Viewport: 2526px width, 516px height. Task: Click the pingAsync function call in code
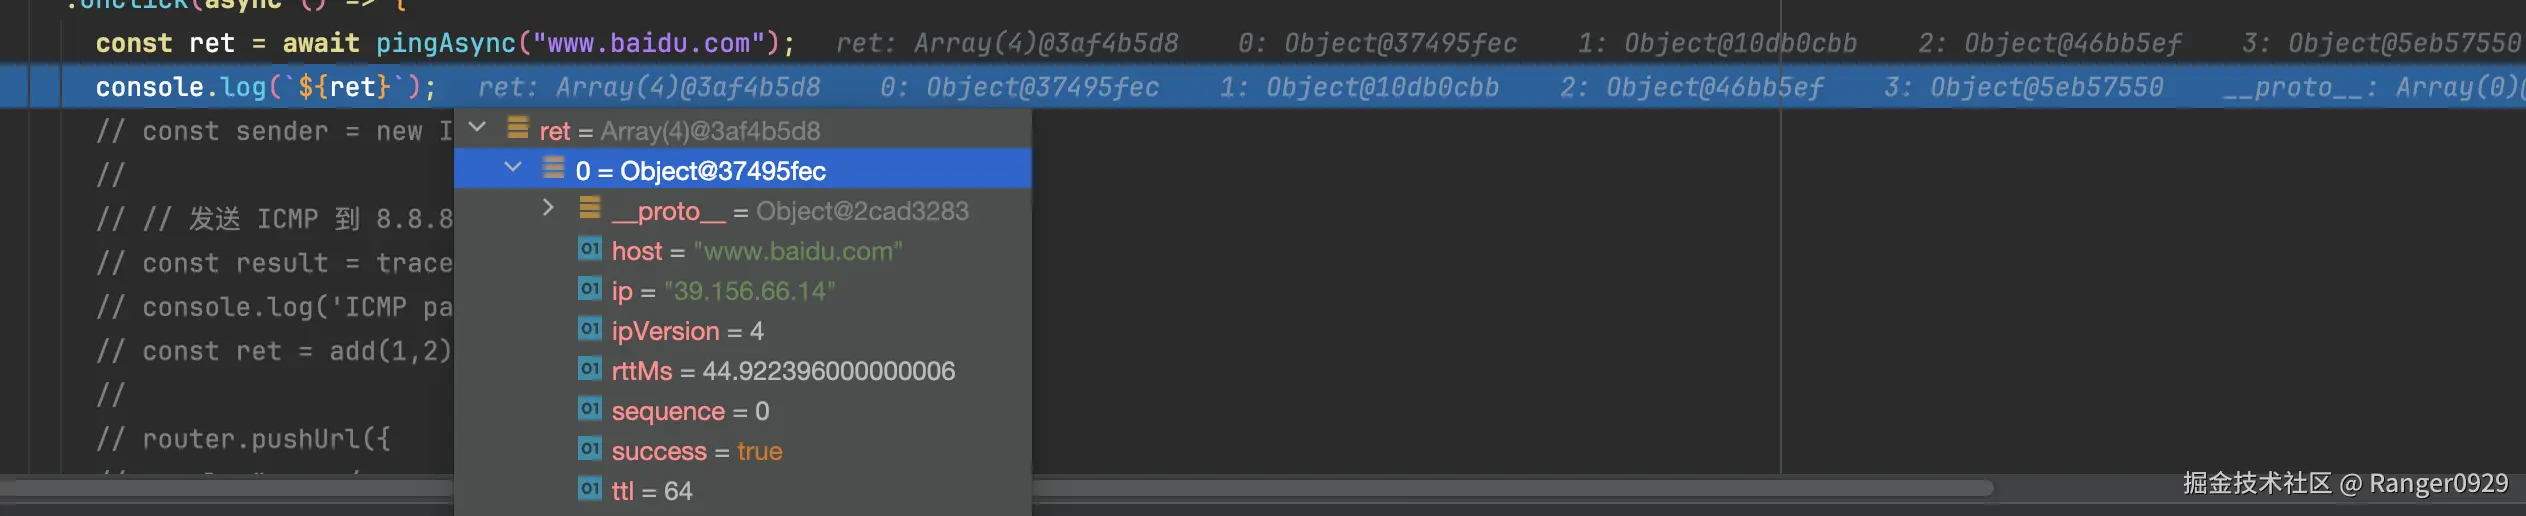(446, 43)
